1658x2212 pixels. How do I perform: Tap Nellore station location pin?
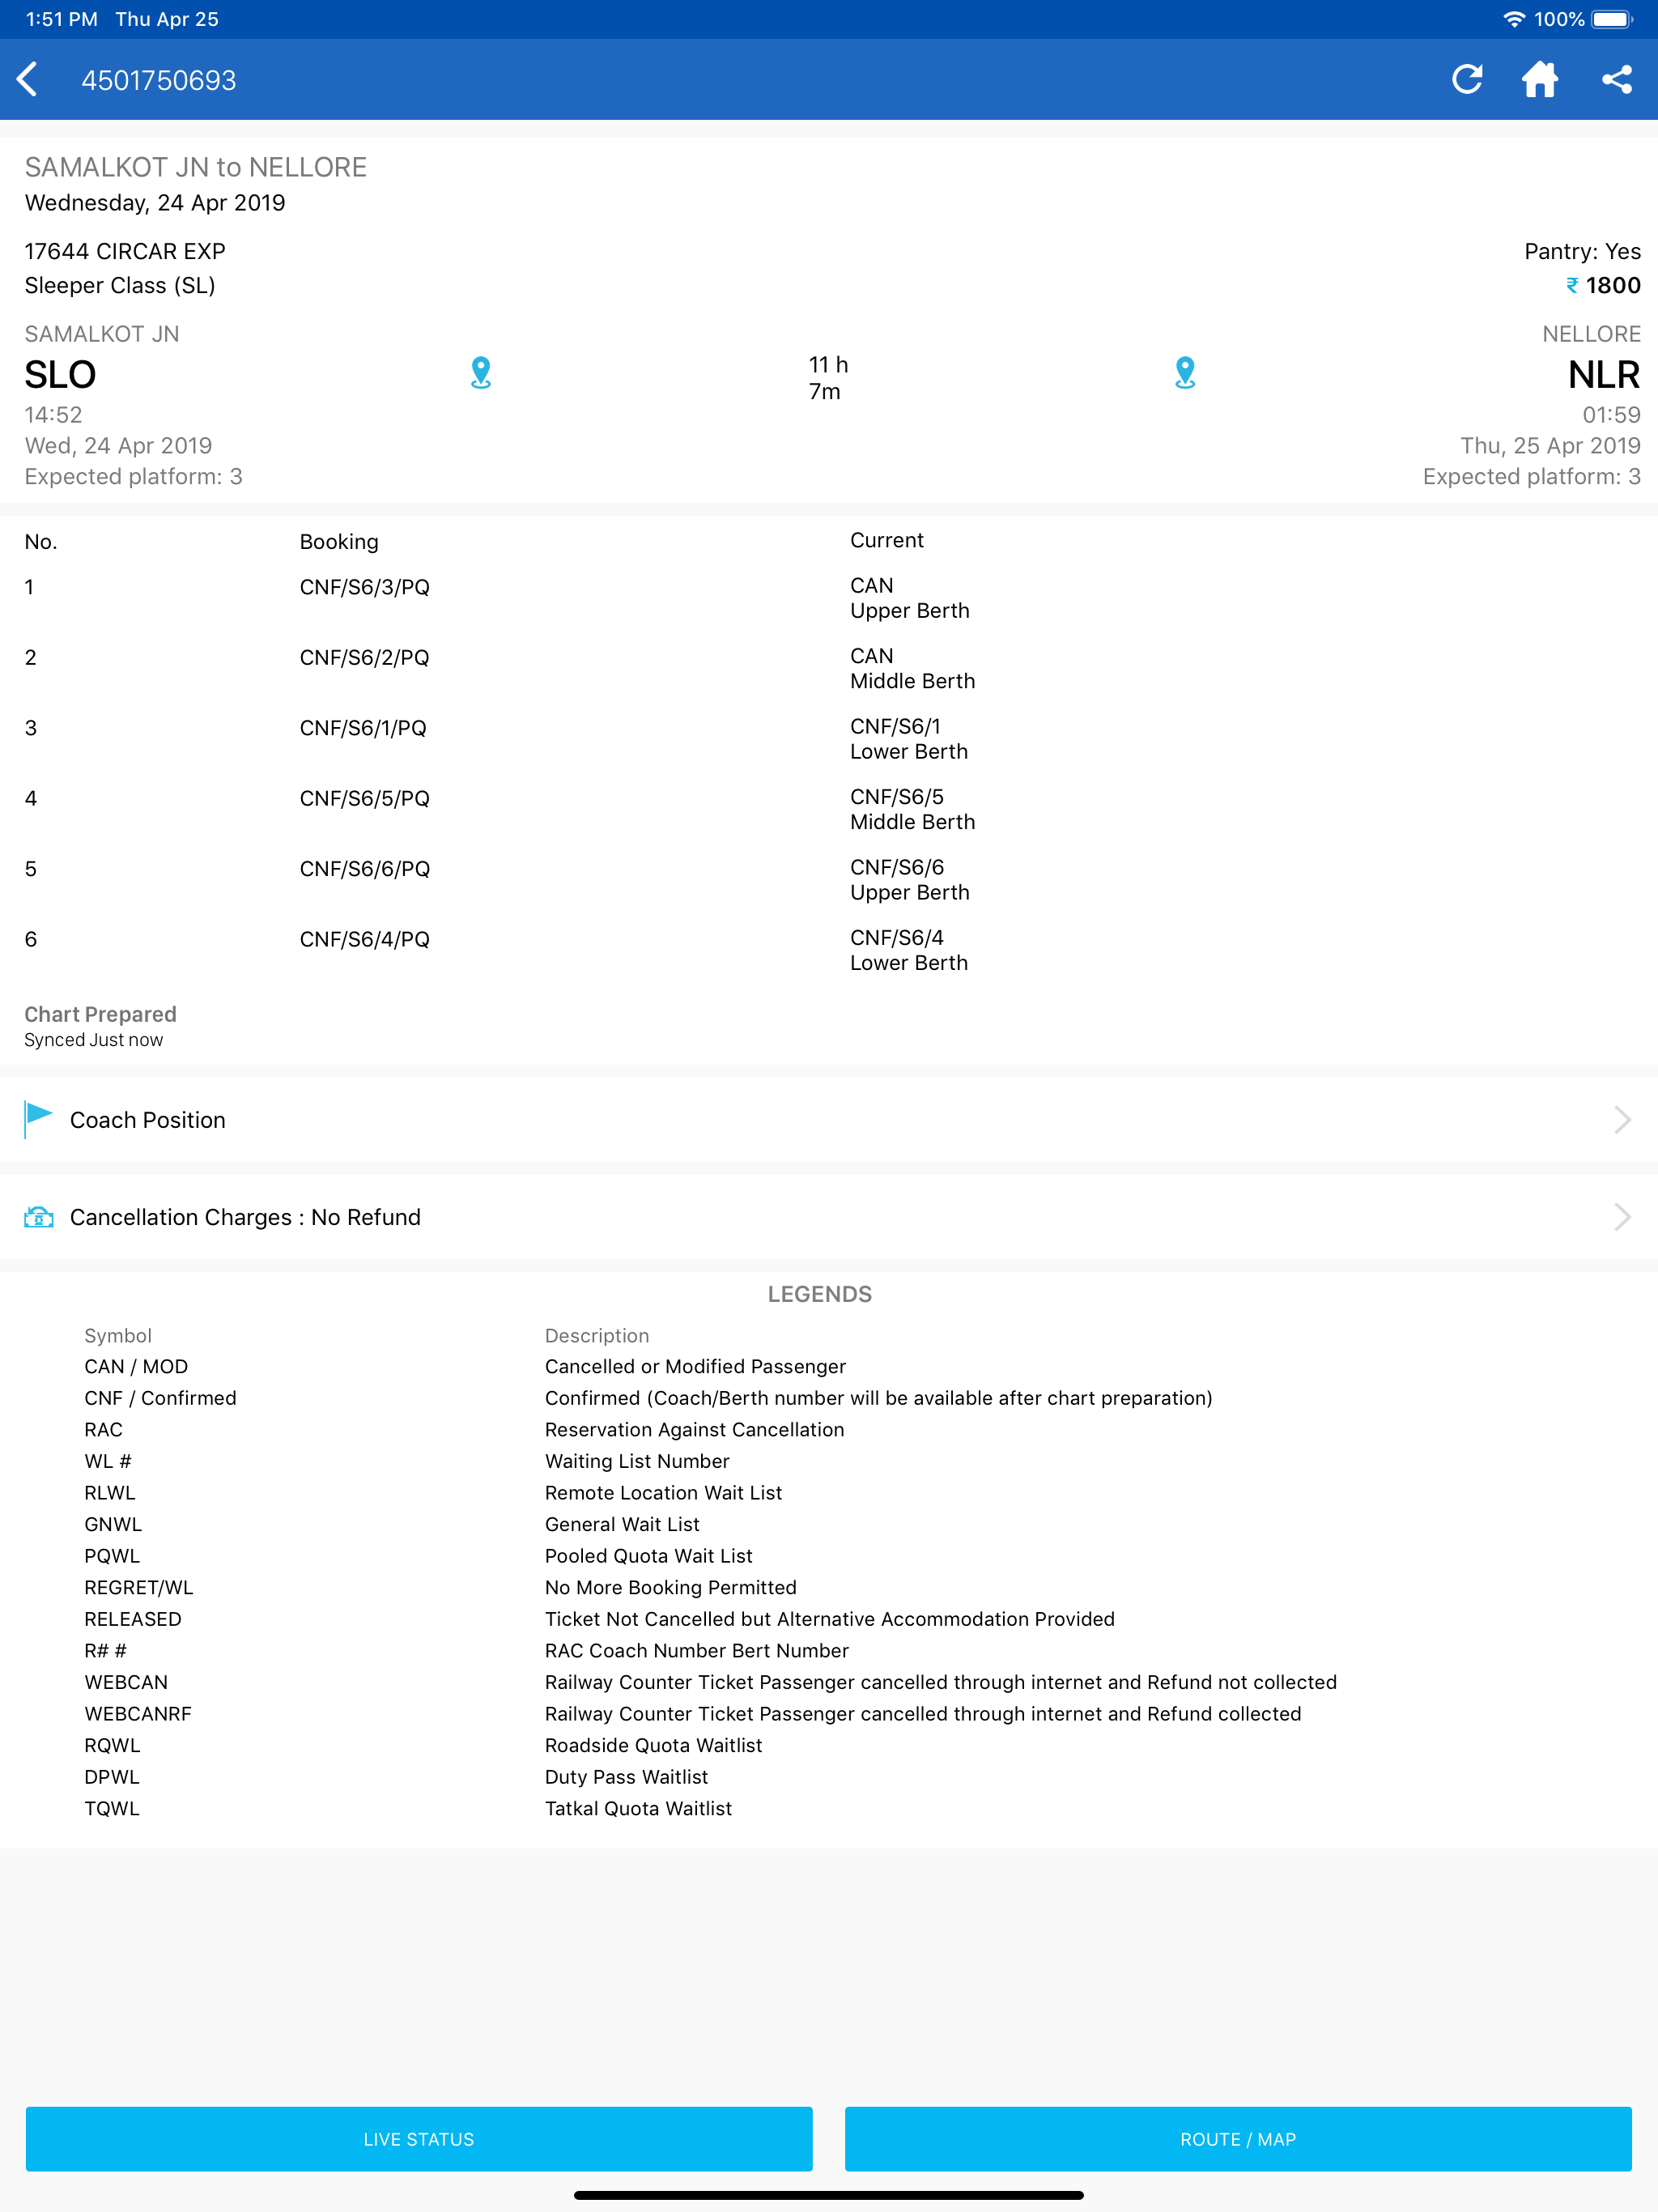(1185, 373)
